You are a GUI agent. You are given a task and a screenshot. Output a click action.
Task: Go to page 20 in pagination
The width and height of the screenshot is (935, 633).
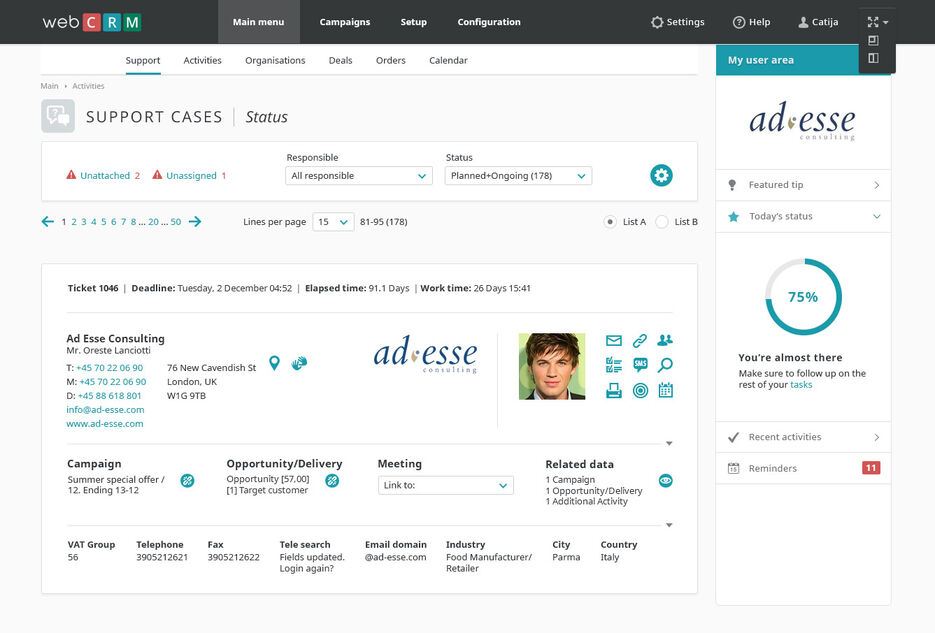point(153,222)
